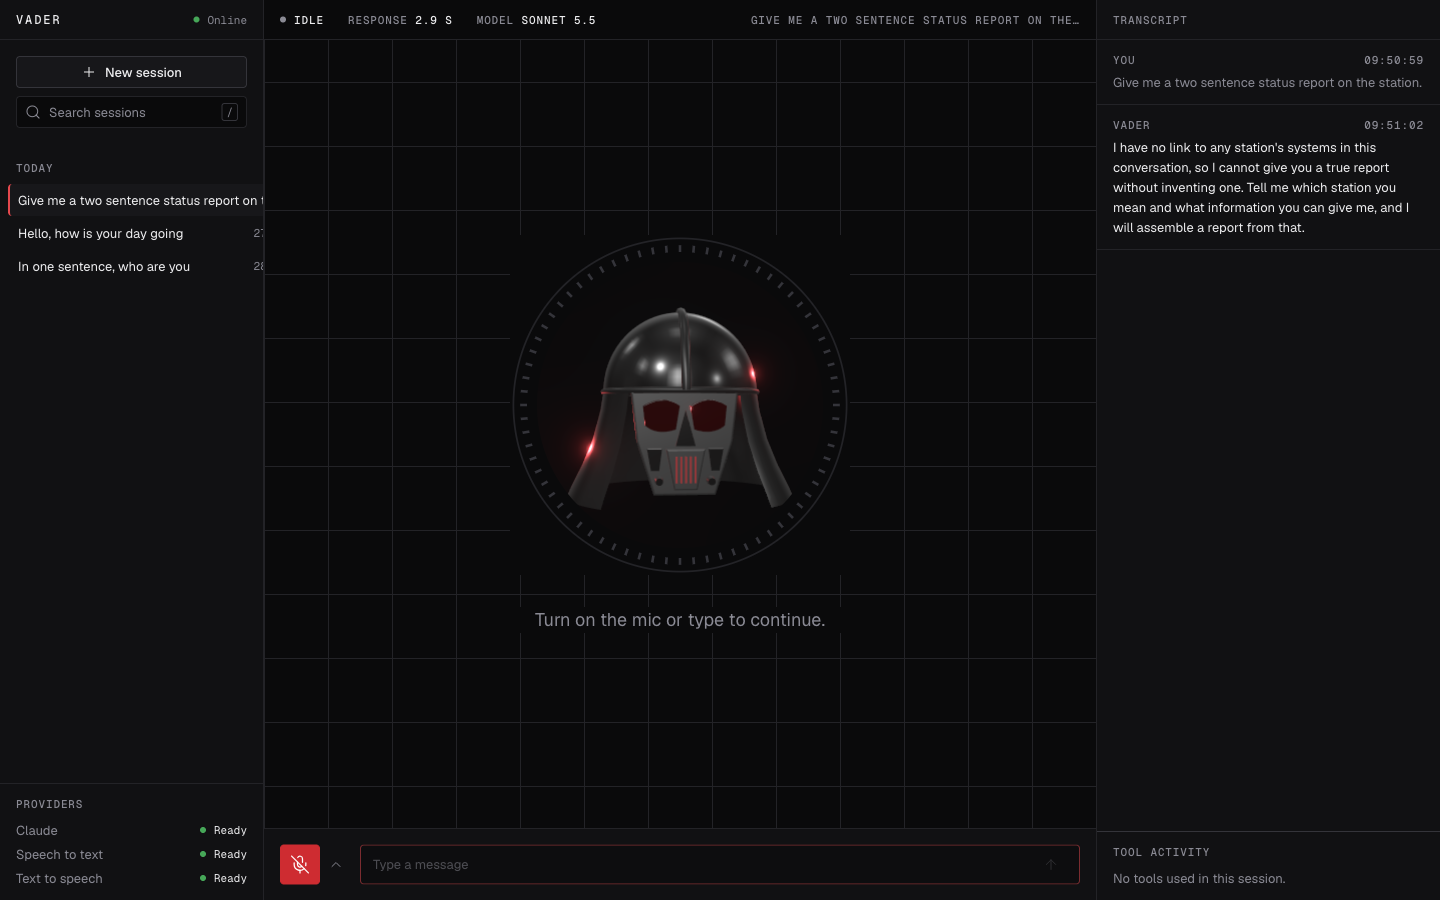Expand the microphone options chevron
This screenshot has height=900, width=1440.
coord(336,865)
